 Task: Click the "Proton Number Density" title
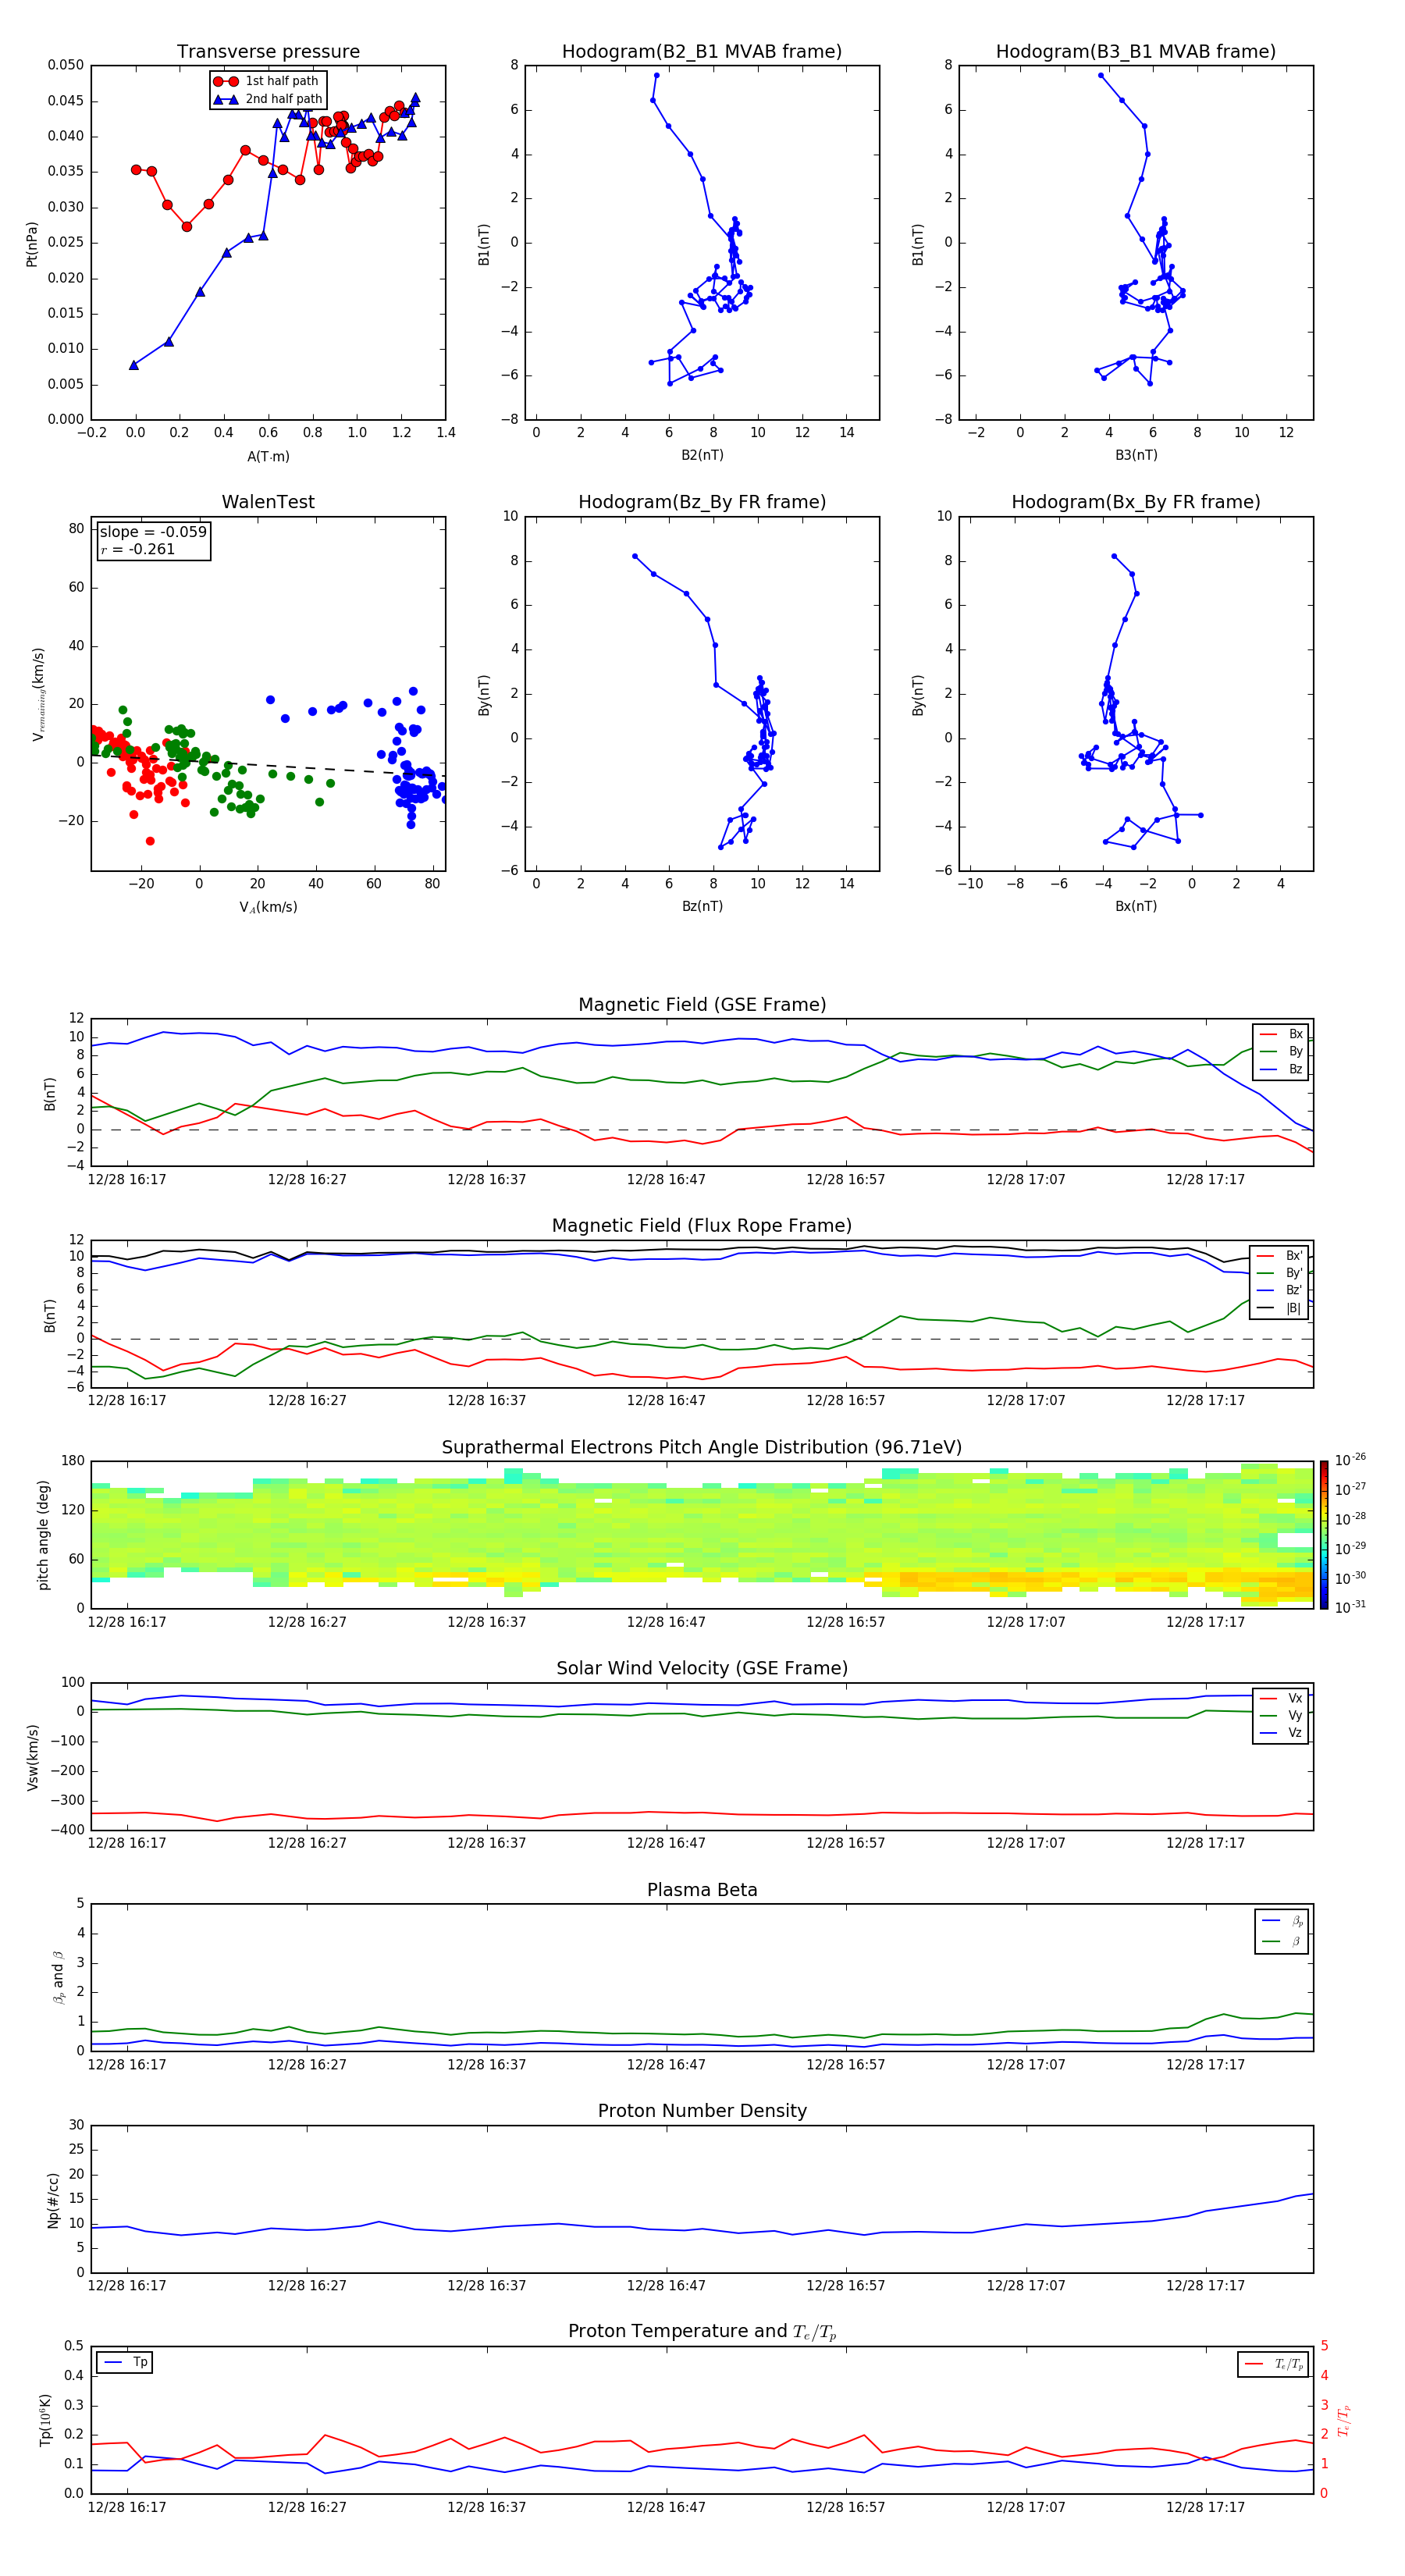point(702,2111)
